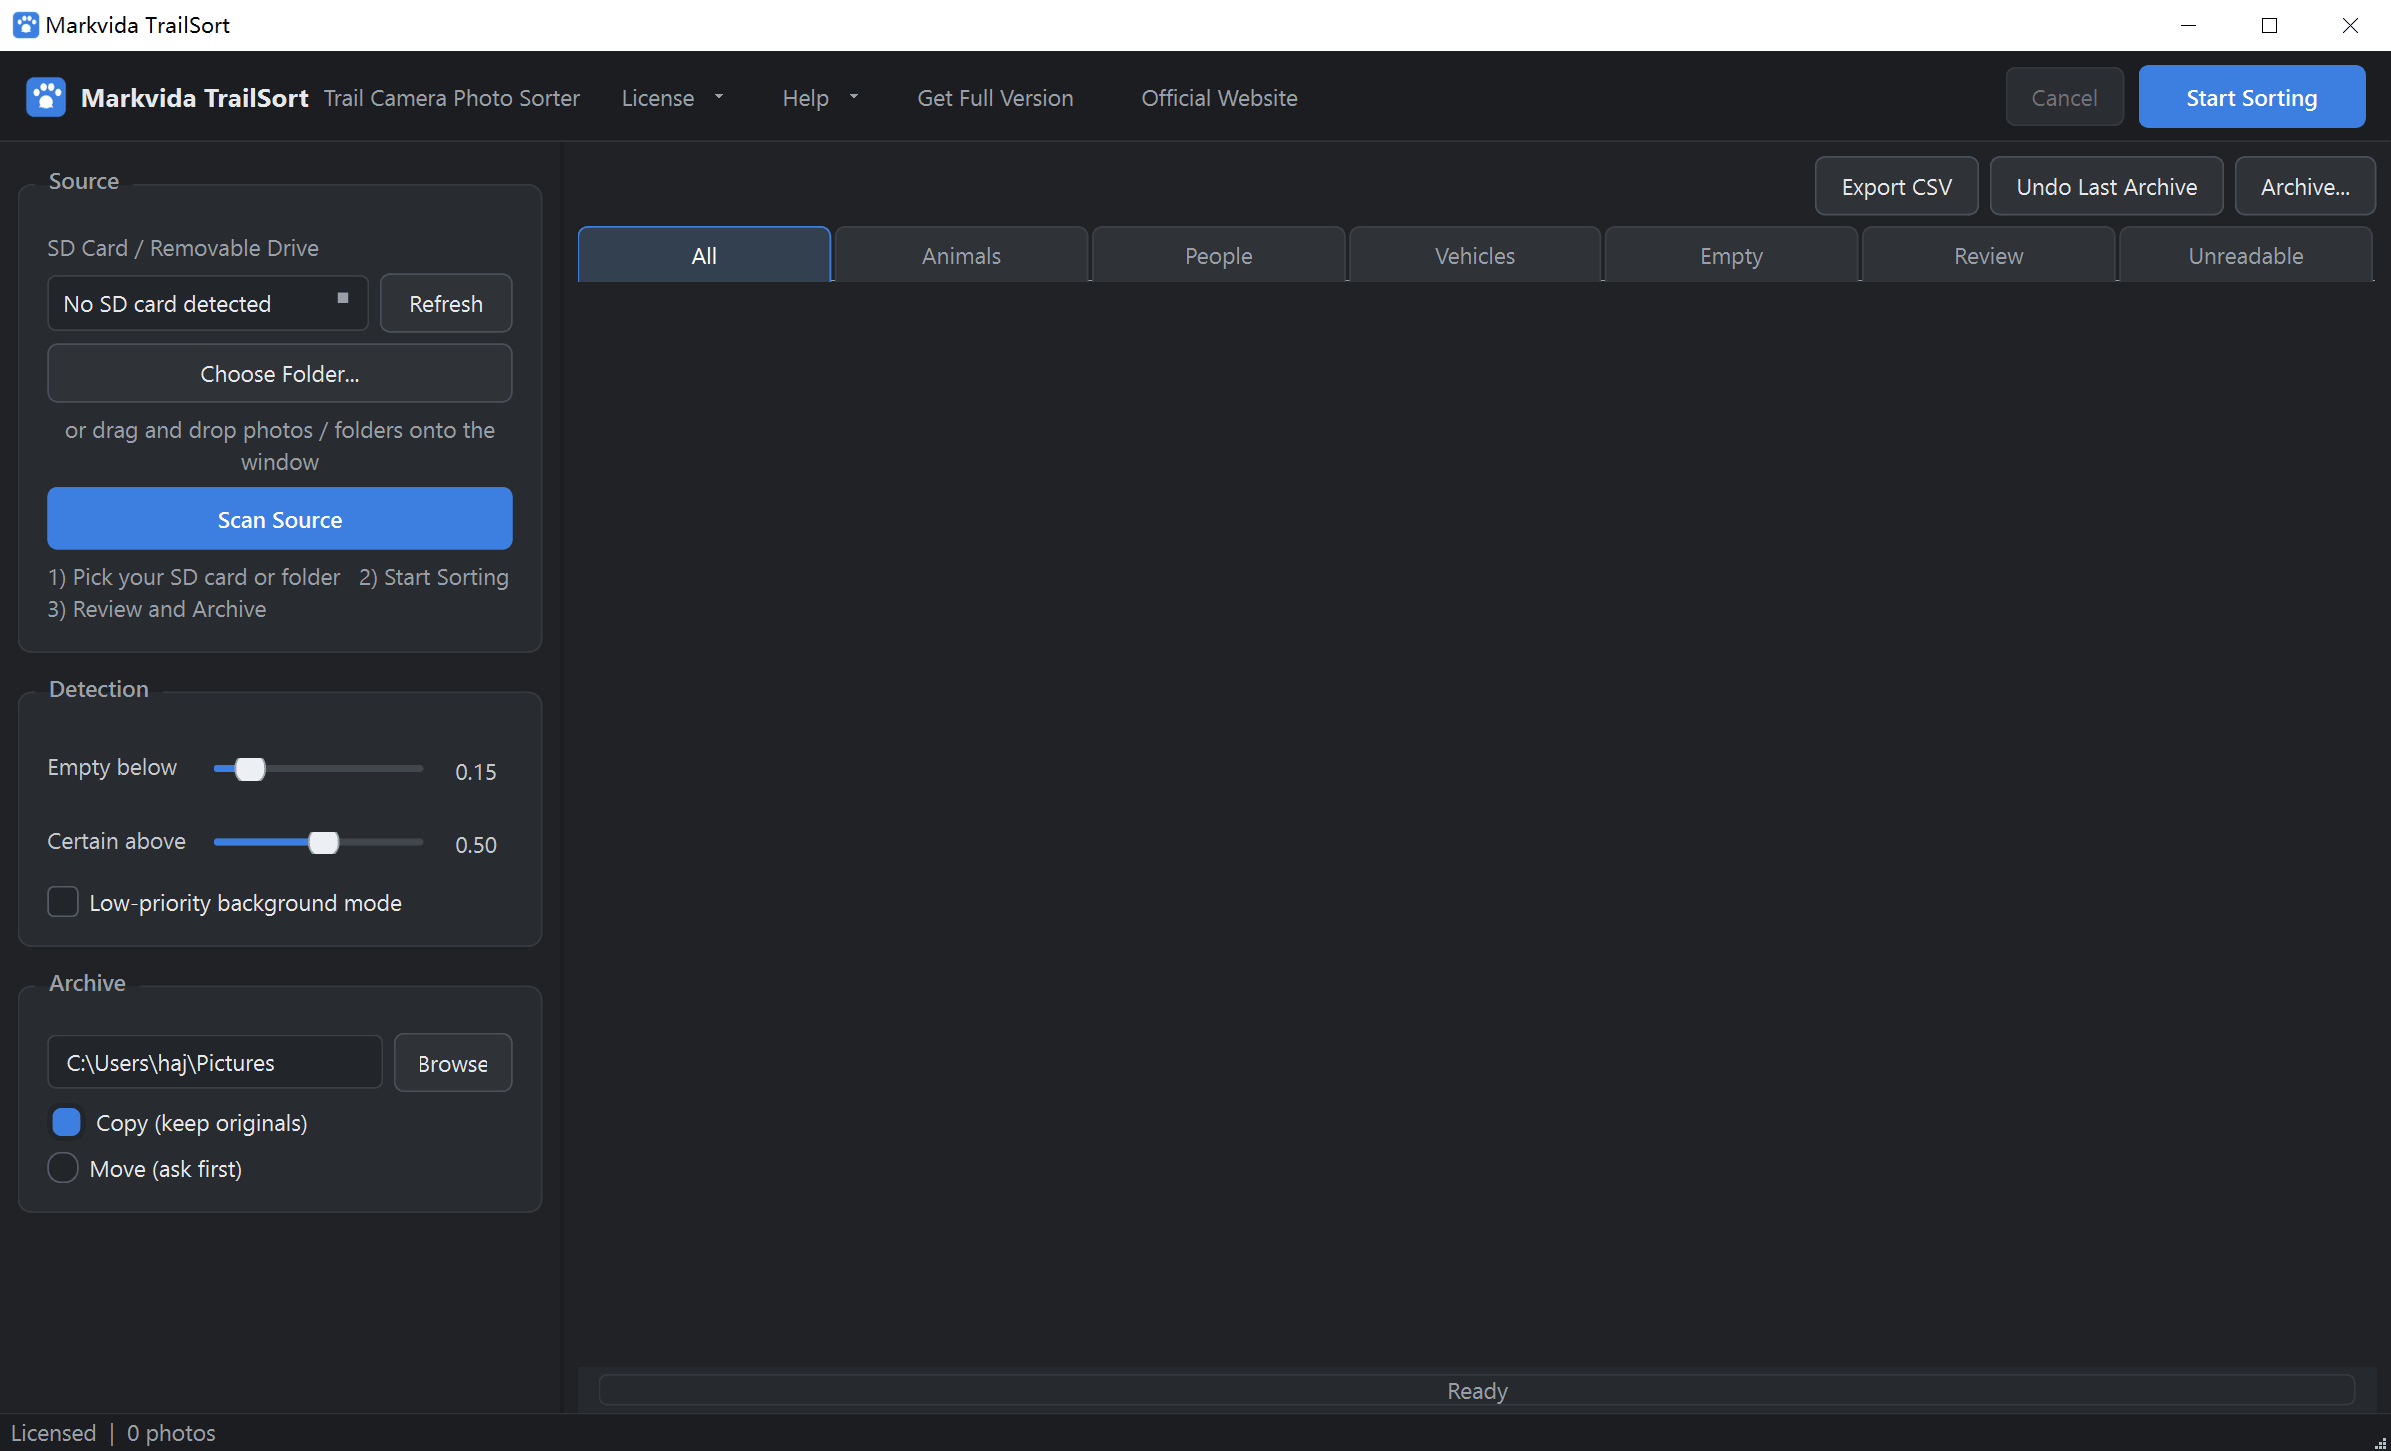Expand the SD card drive dropdown
The image size is (2391, 1451).
pyautogui.click(x=208, y=303)
